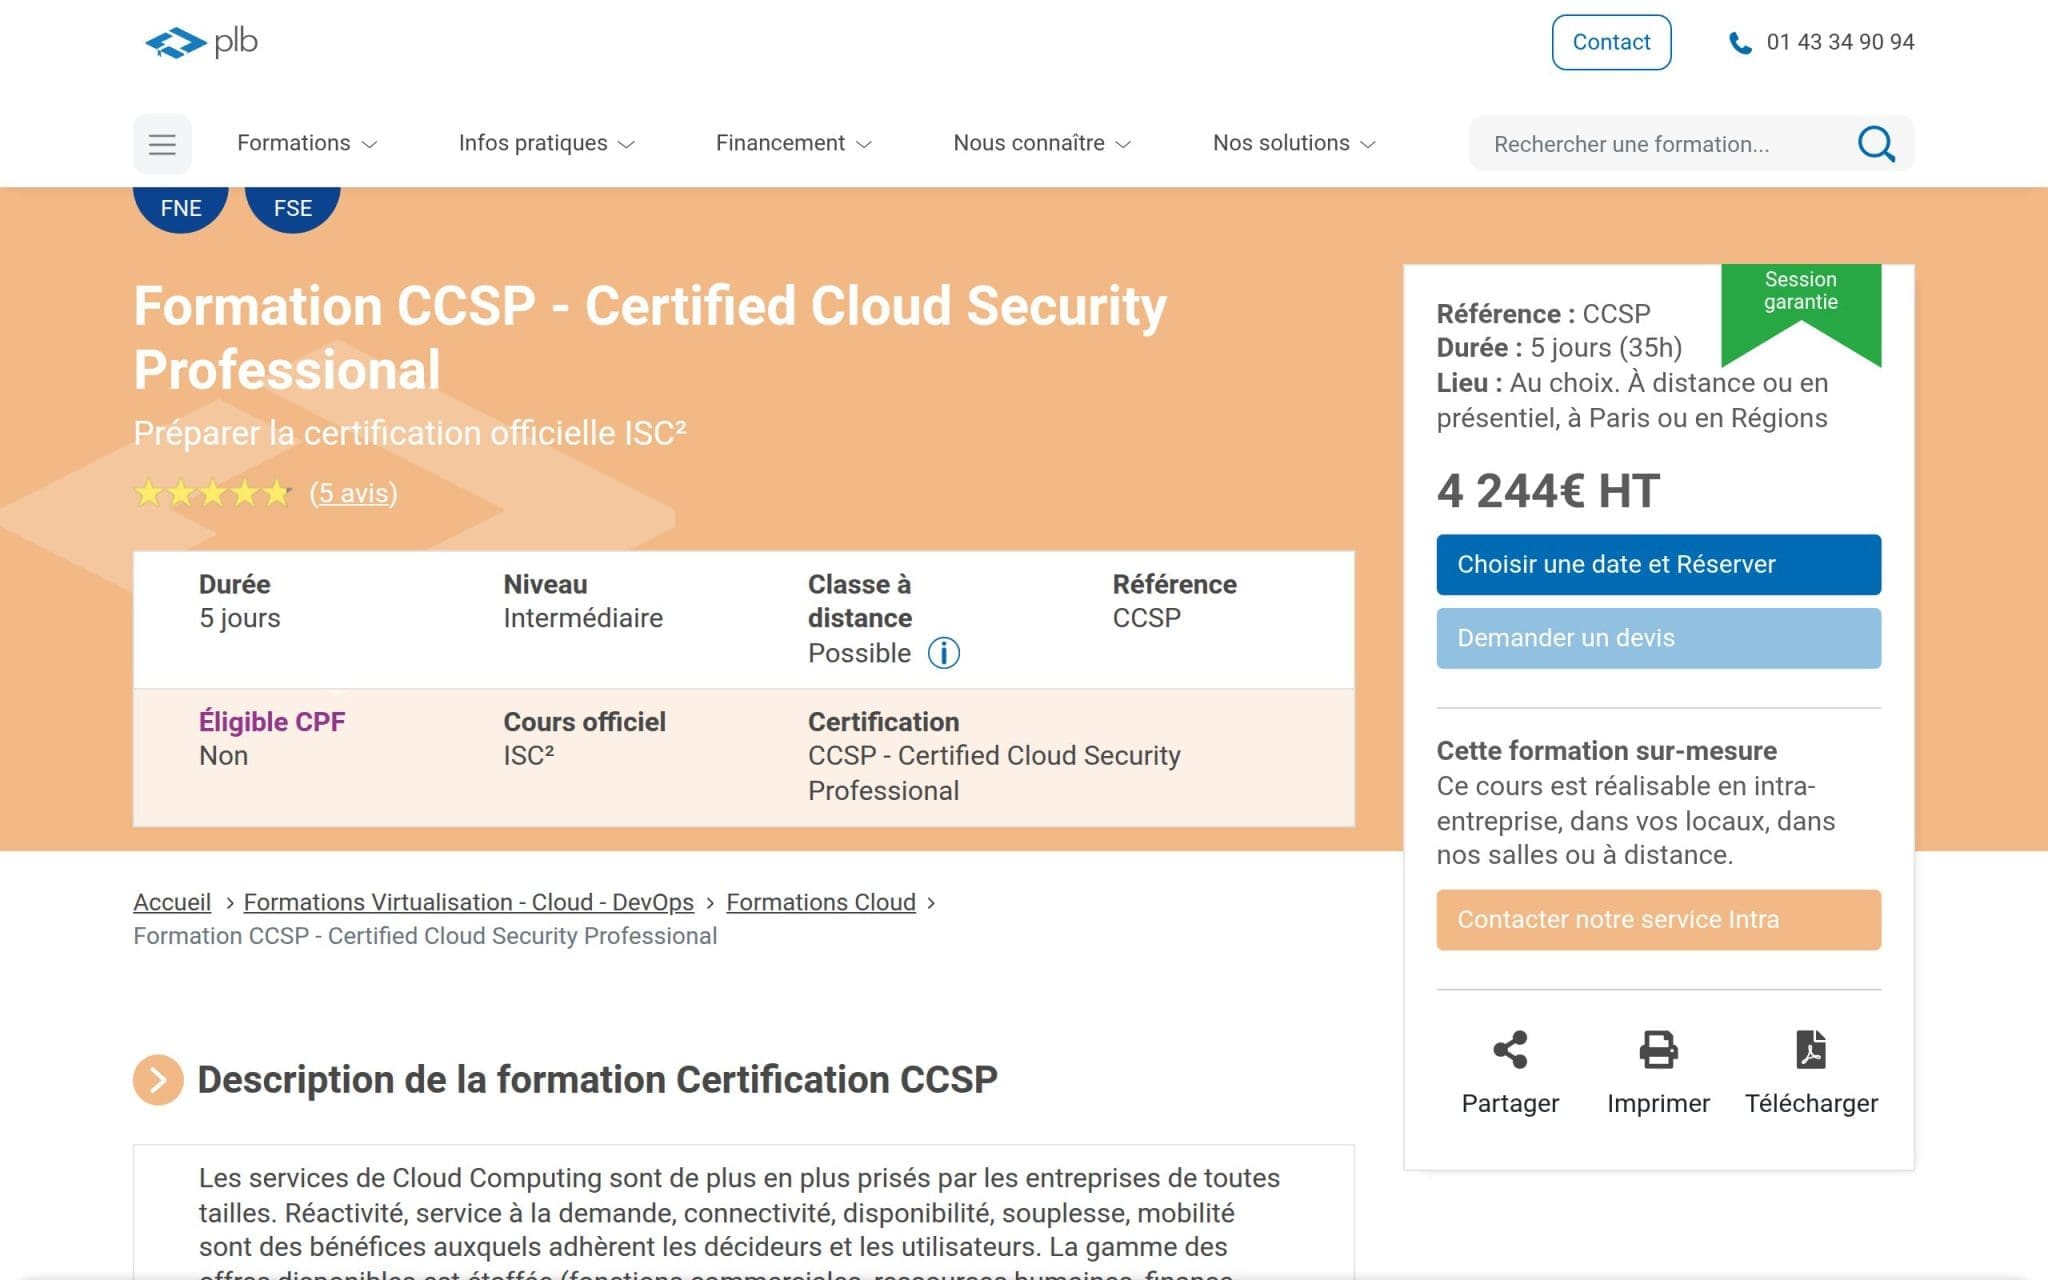This screenshot has width=2048, height=1280.
Task: Click the info icon beside Possible
Action: (943, 653)
